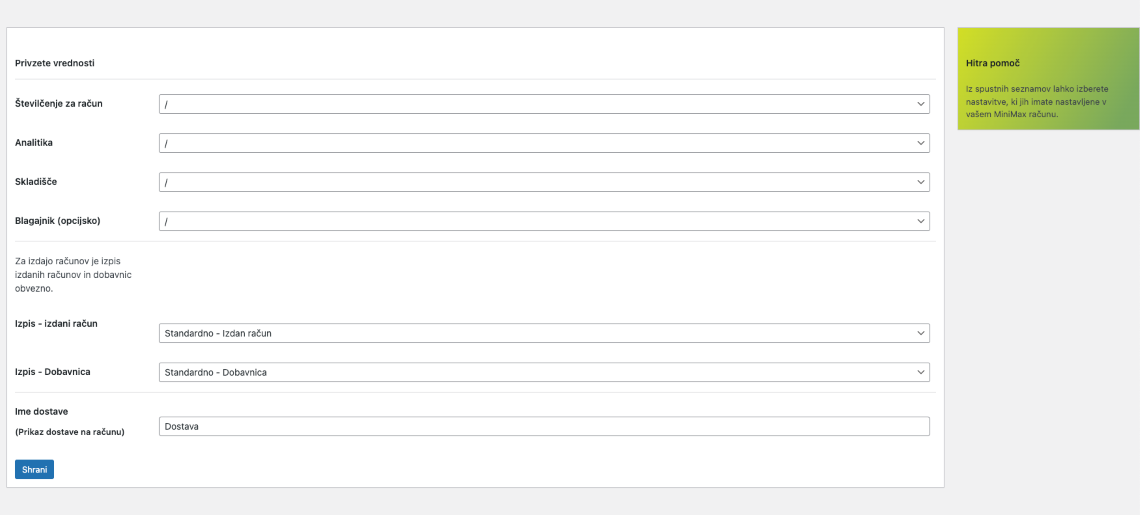Click the 'Ime dostave' label
The image size is (1140, 515).
(x=41, y=411)
